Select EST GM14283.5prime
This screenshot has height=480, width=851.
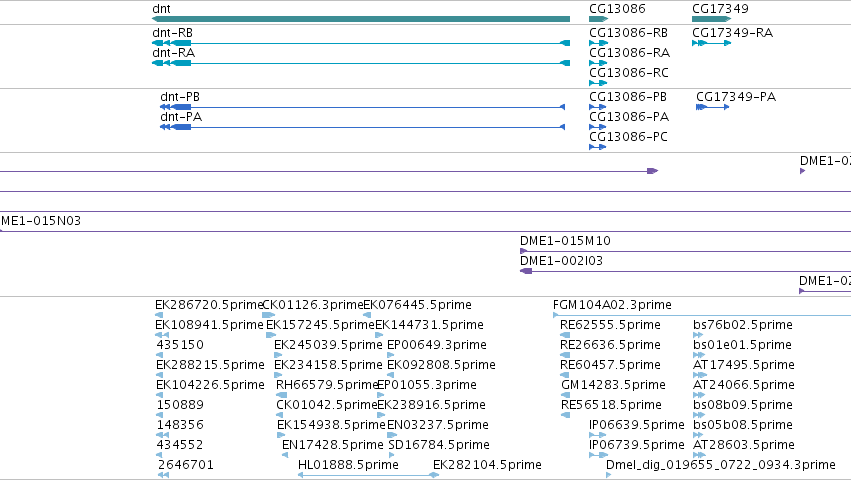[x=613, y=385]
